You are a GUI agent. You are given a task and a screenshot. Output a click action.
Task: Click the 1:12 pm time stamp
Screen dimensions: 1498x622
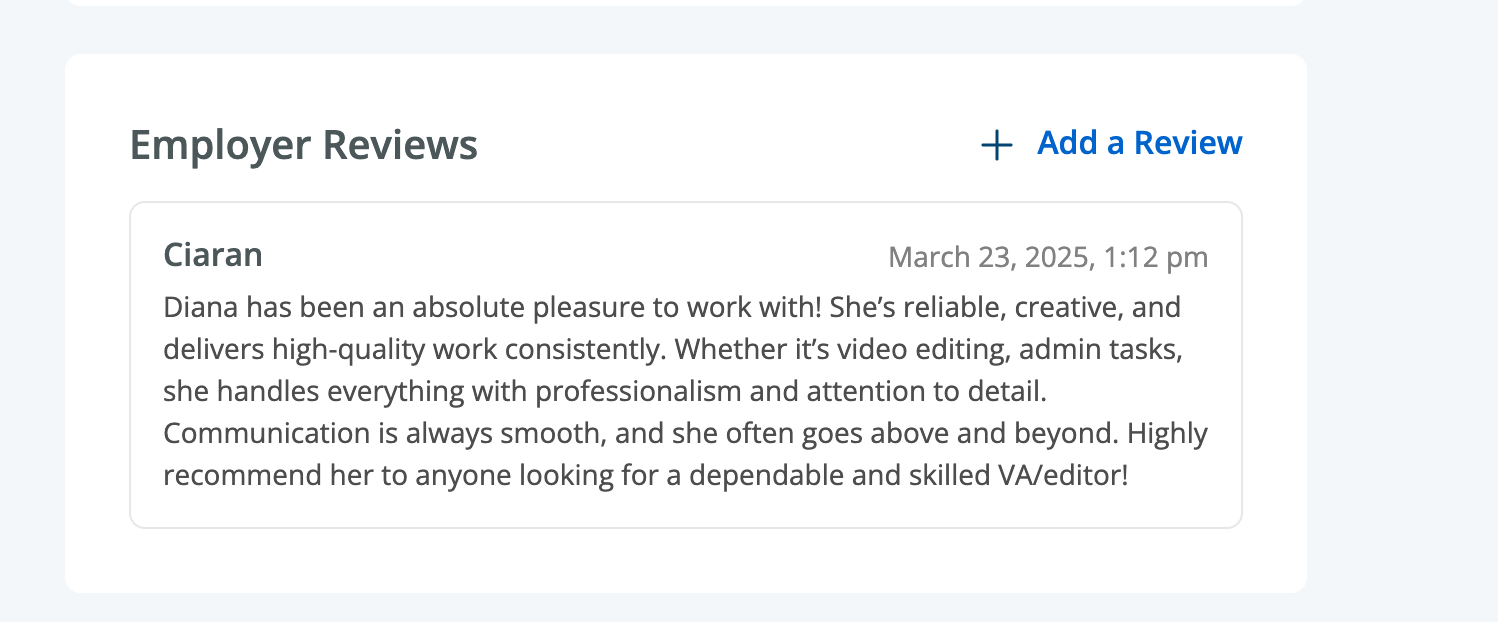tap(1156, 258)
